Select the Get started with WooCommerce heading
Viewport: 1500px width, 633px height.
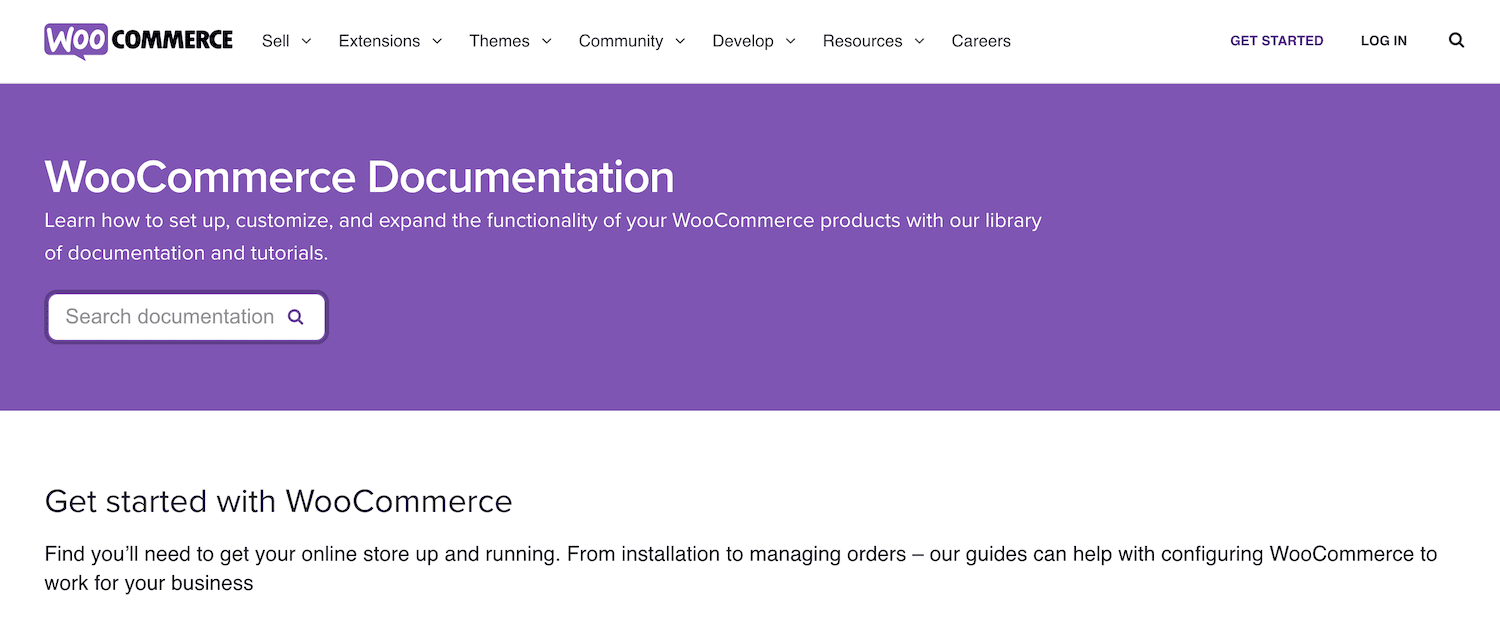278,501
